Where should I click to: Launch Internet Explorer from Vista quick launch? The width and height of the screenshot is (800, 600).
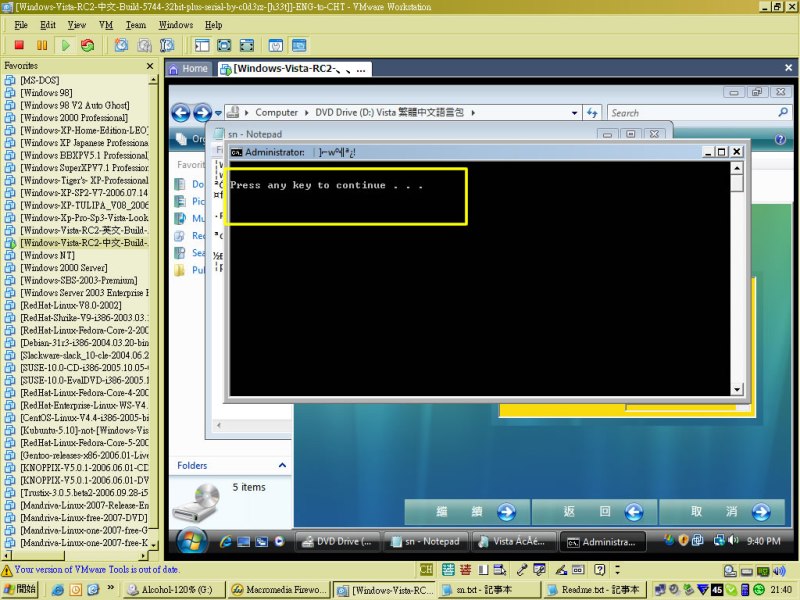(x=226, y=542)
